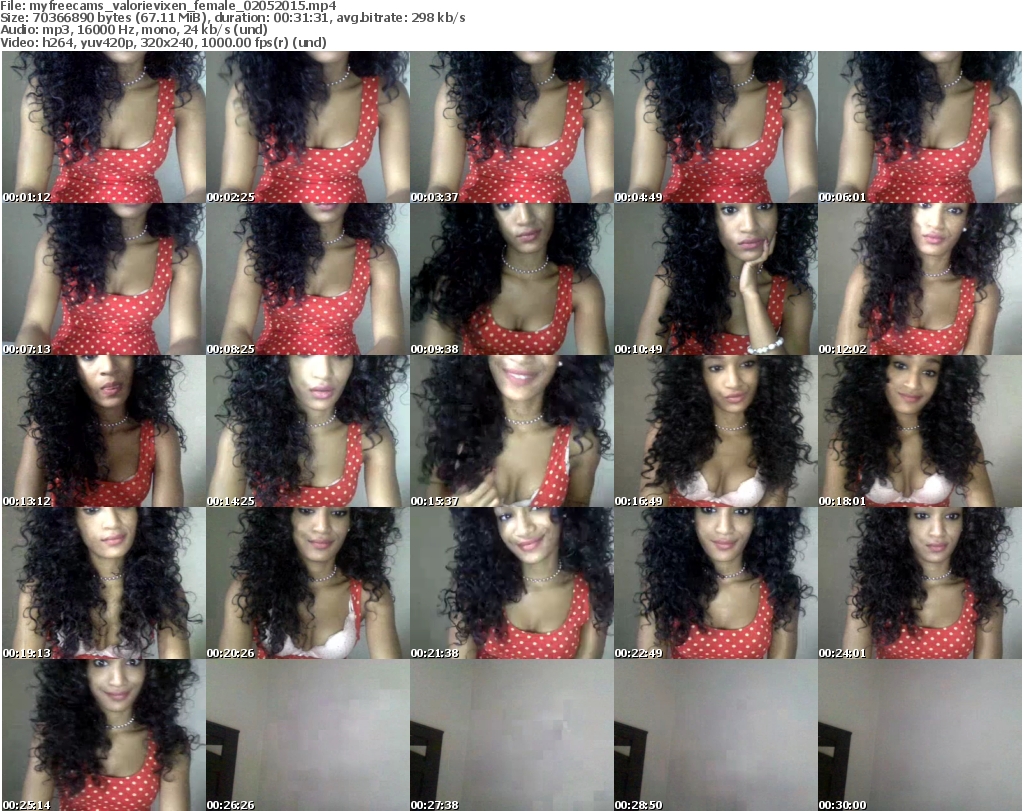This screenshot has height=811, width=1024.
Task: Select the 'Video: h264, yuv420p' line
Action: (x=163, y=42)
